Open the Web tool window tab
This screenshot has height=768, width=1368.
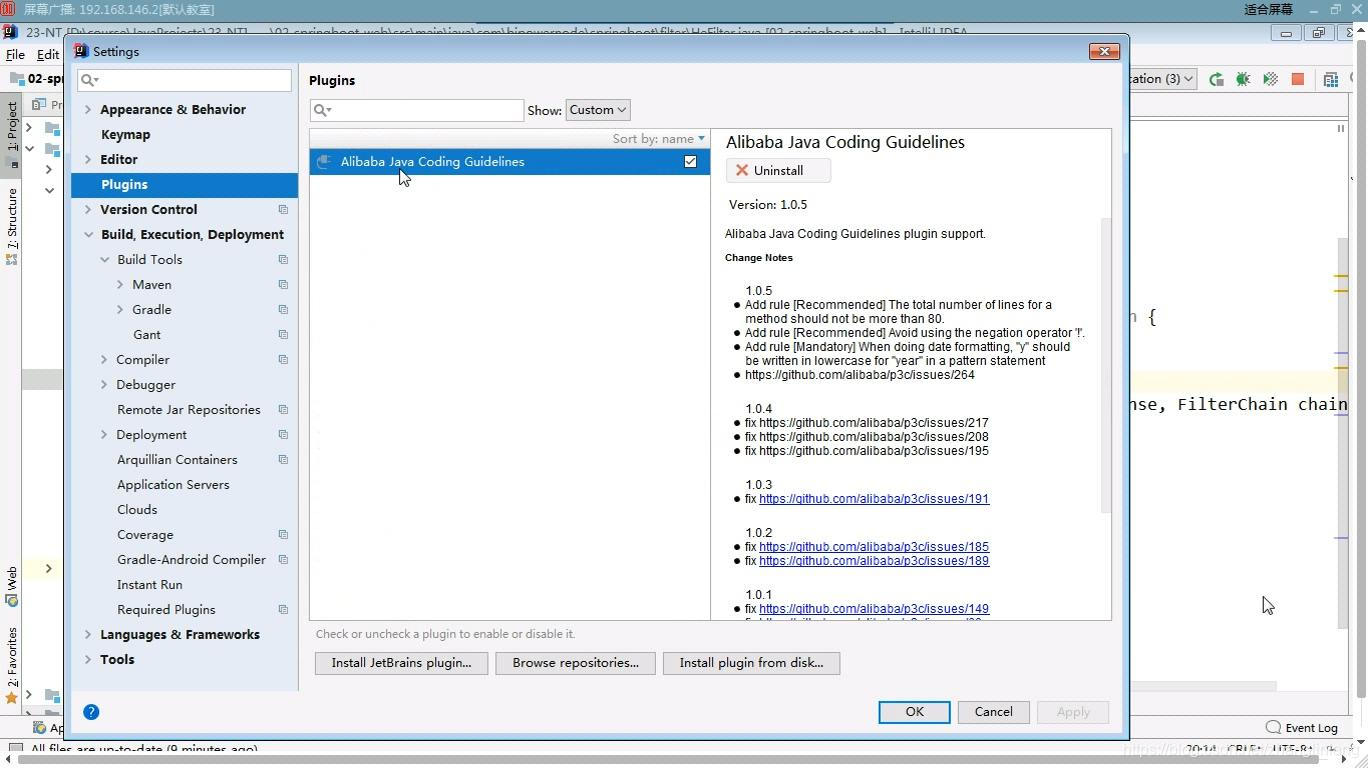(12, 586)
